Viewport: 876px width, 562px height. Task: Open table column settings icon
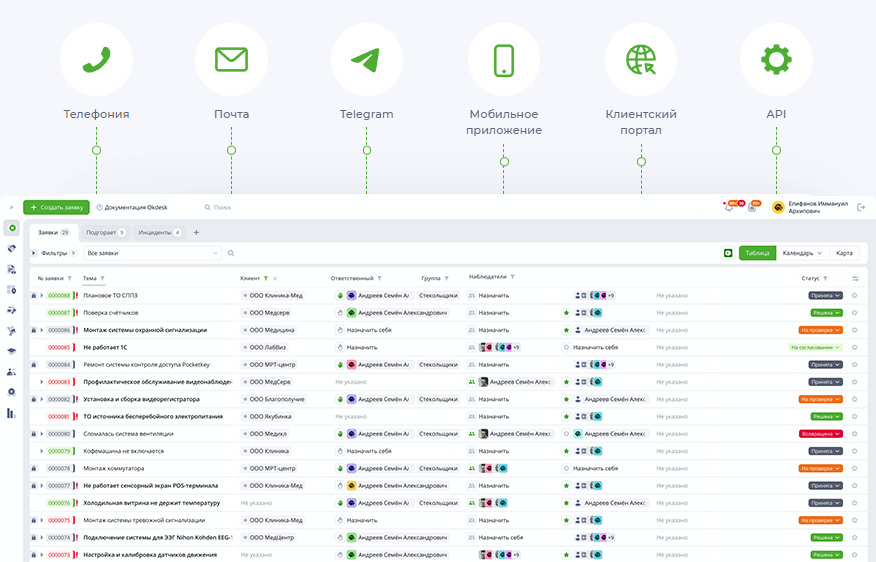(x=855, y=278)
